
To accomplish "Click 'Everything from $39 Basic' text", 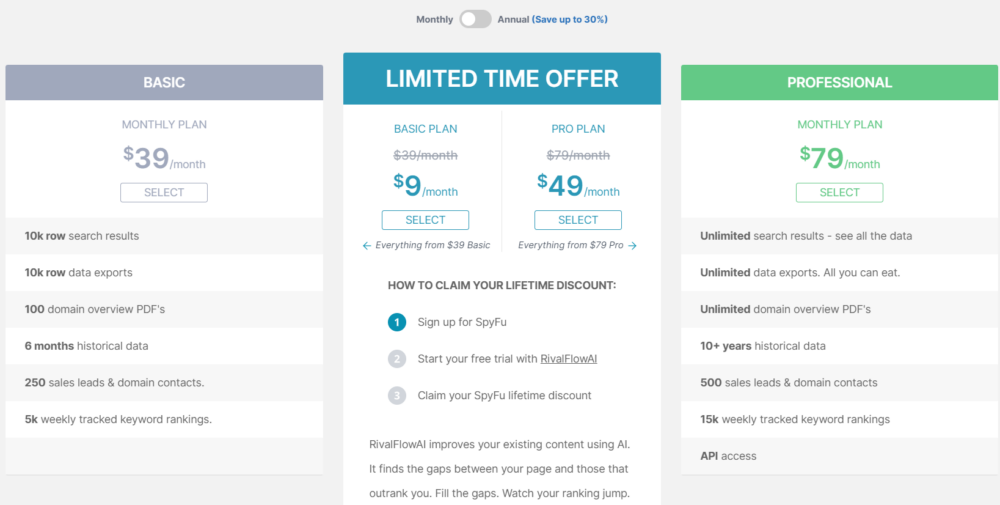I will [x=432, y=245].
